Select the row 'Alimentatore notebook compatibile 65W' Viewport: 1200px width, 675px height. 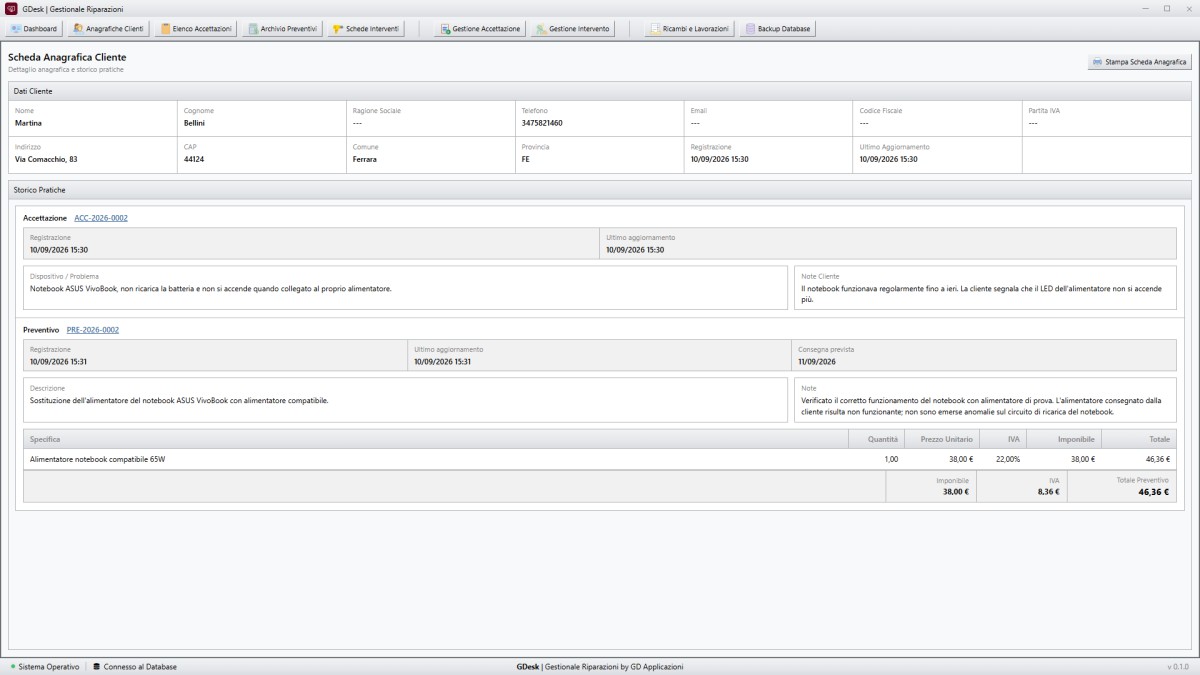click(x=600, y=459)
